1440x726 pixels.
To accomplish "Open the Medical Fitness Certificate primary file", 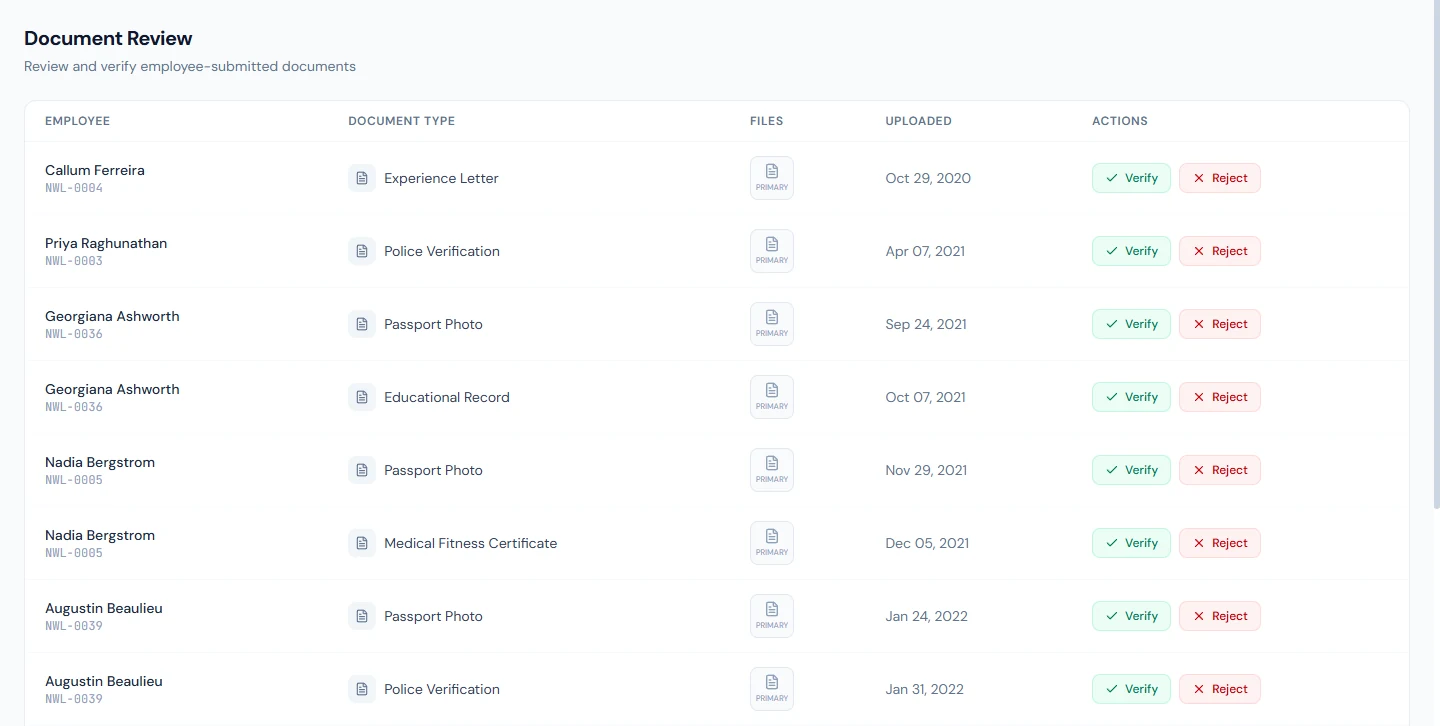I will [x=772, y=543].
